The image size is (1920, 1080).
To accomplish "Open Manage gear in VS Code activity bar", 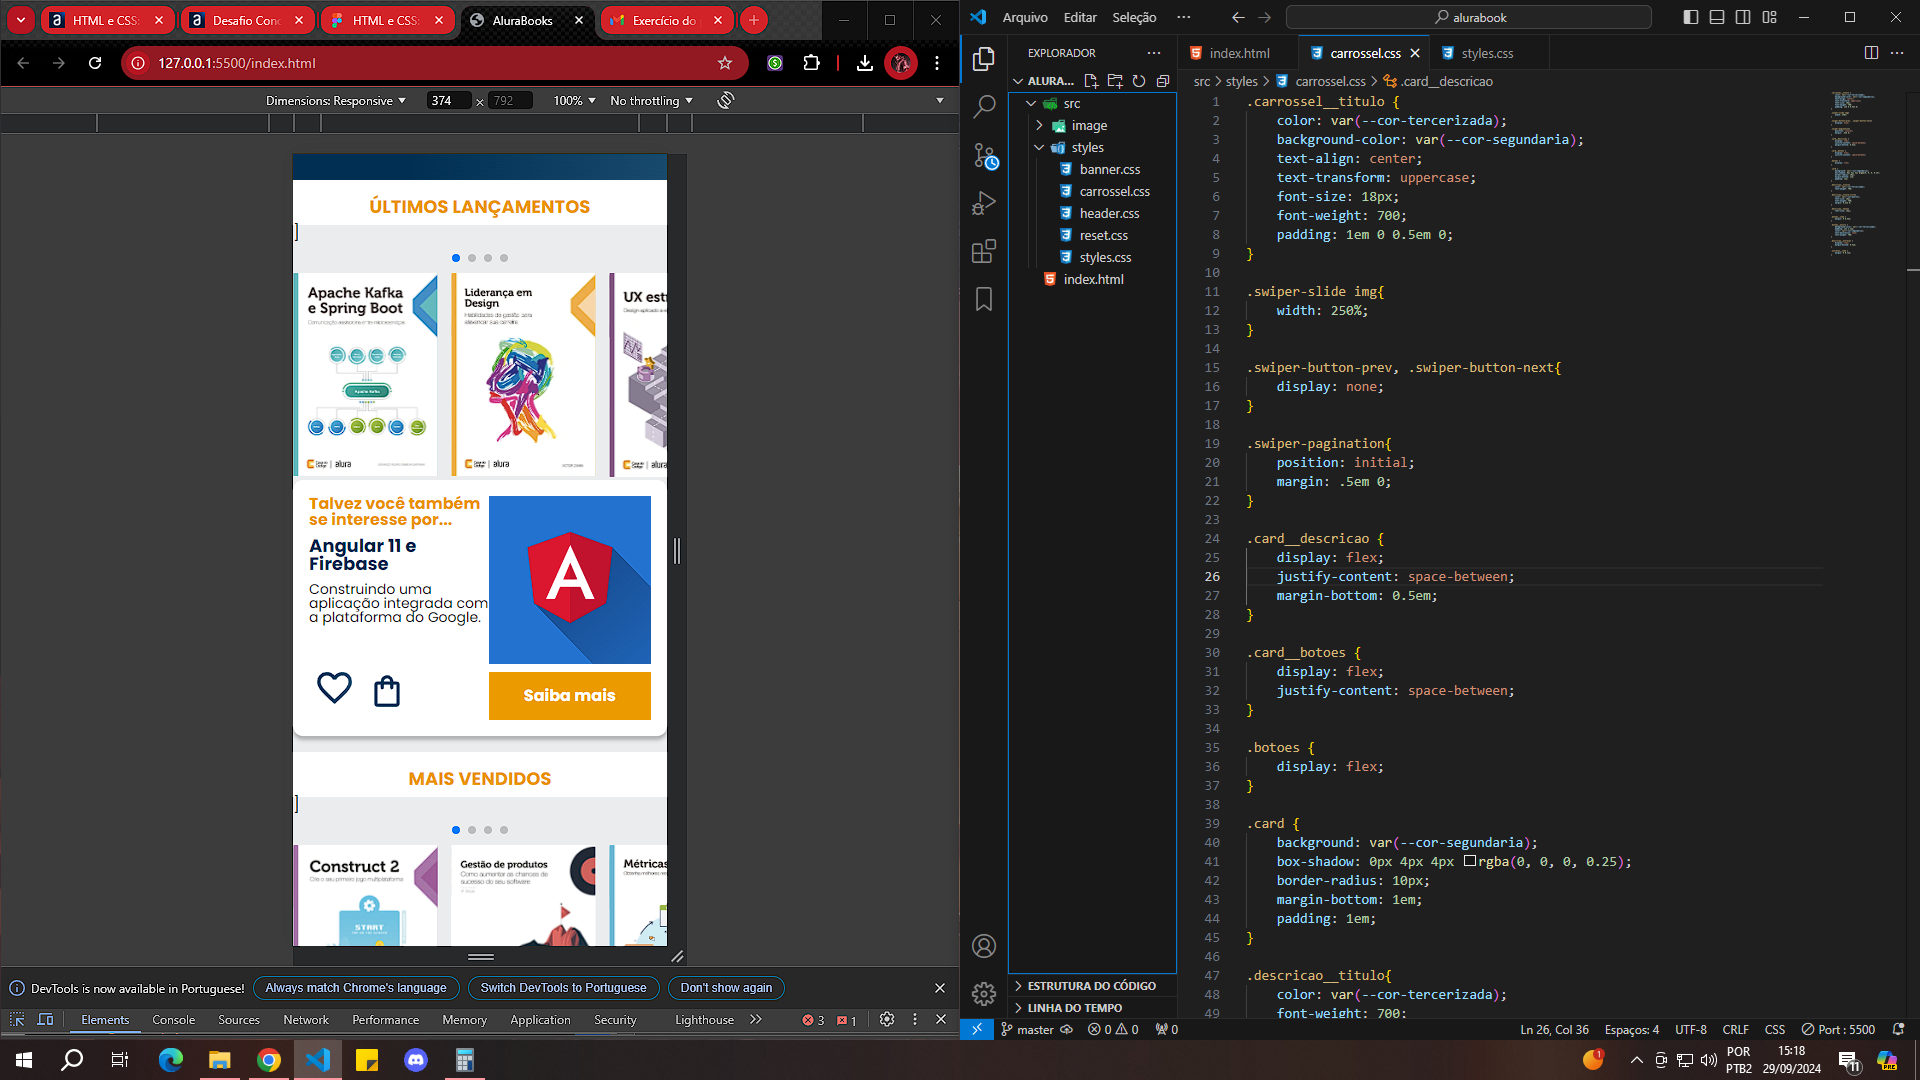I will click(984, 993).
